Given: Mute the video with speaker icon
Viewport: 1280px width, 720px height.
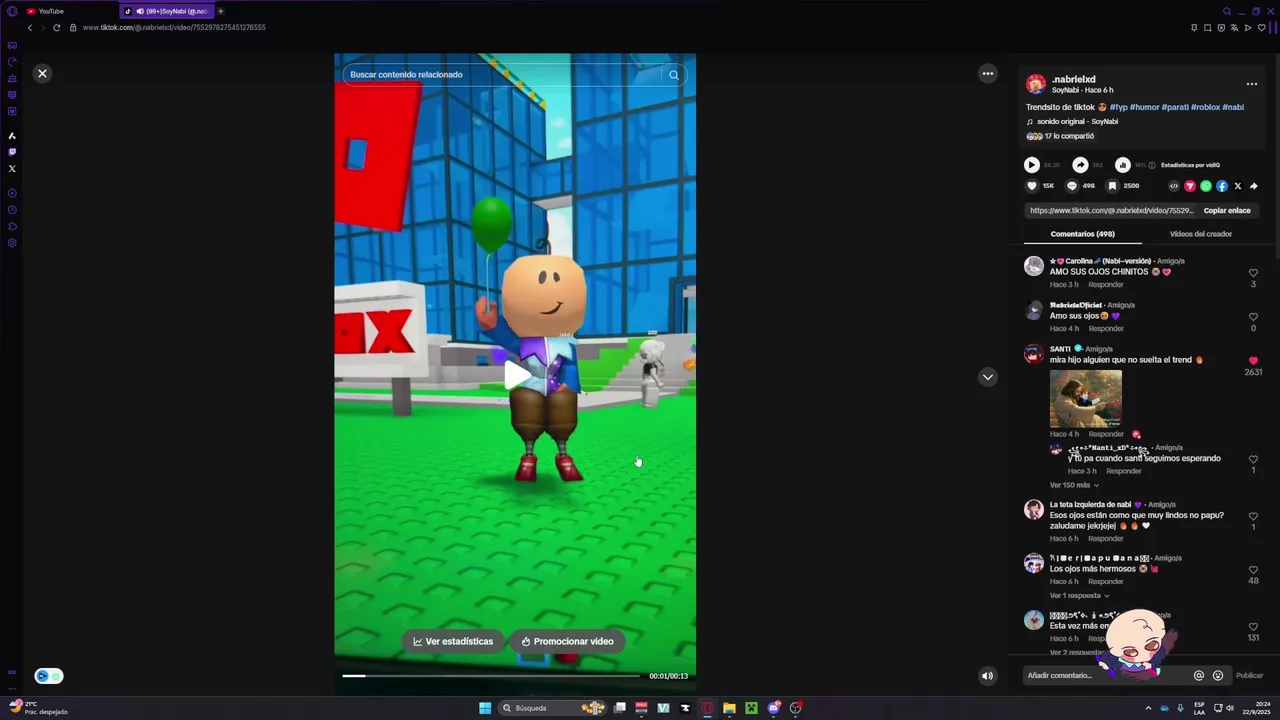Looking at the screenshot, I should (987, 675).
